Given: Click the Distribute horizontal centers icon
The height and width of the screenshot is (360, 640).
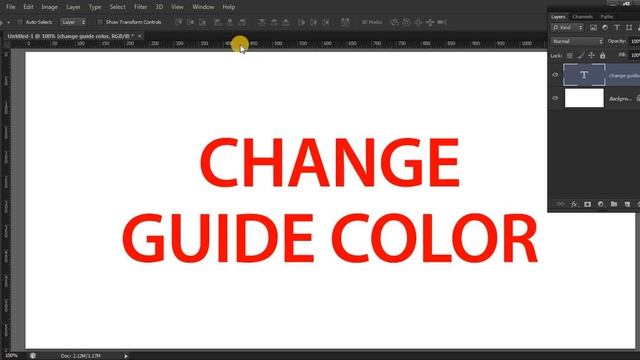Looking at the screenshot, I should tap(313, 22).
